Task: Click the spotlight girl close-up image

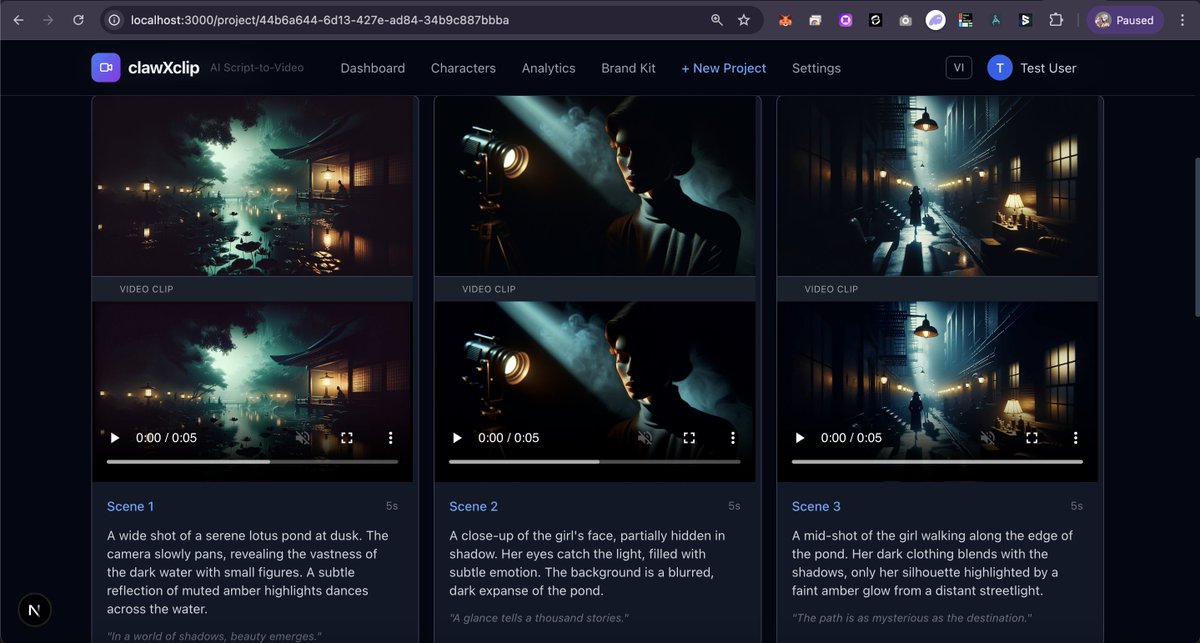Action: (594, 186)
